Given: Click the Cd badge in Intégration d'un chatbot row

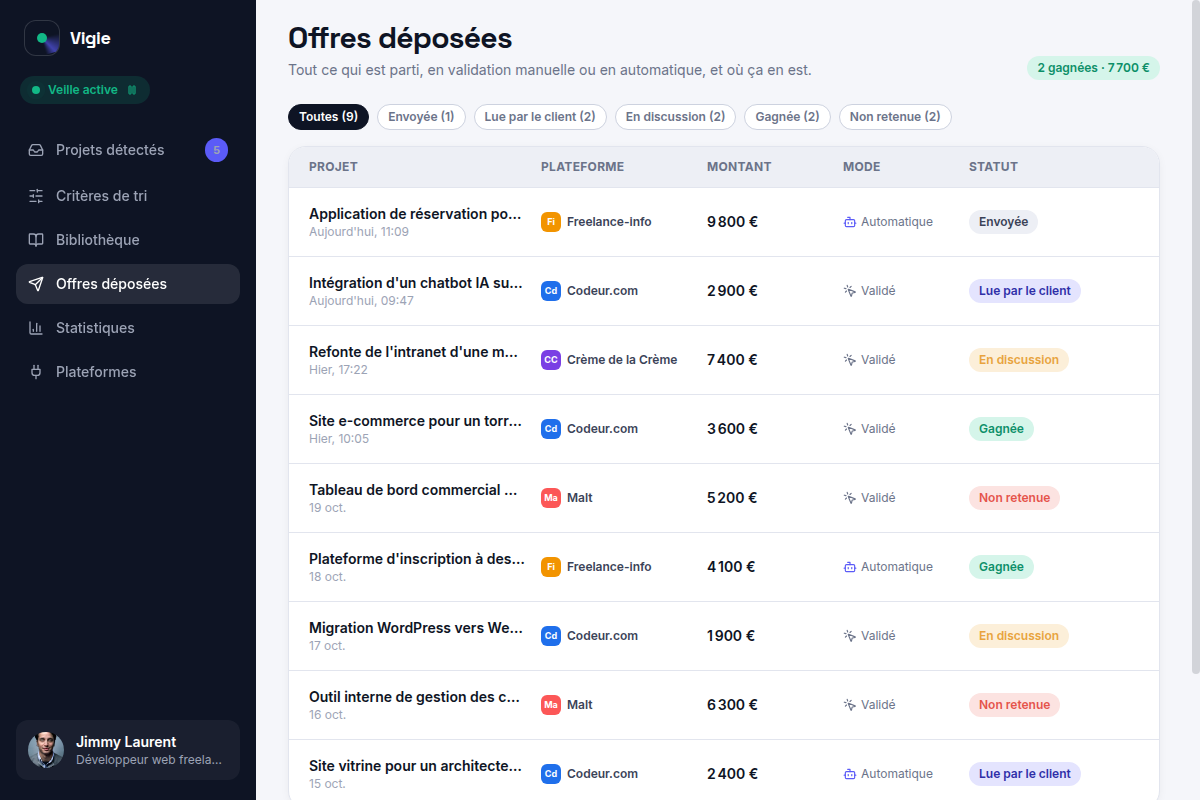Looking at the screenshot, I should (x=551, y=291).
